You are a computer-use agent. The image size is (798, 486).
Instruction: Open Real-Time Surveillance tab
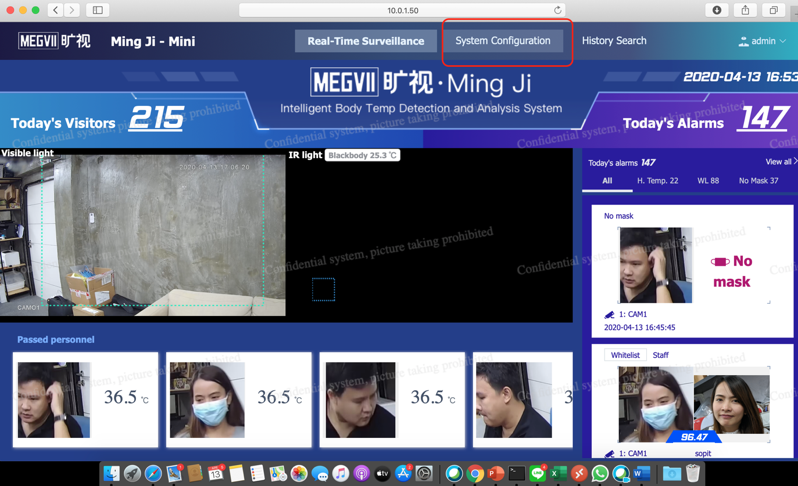click(x=365, y=41)
